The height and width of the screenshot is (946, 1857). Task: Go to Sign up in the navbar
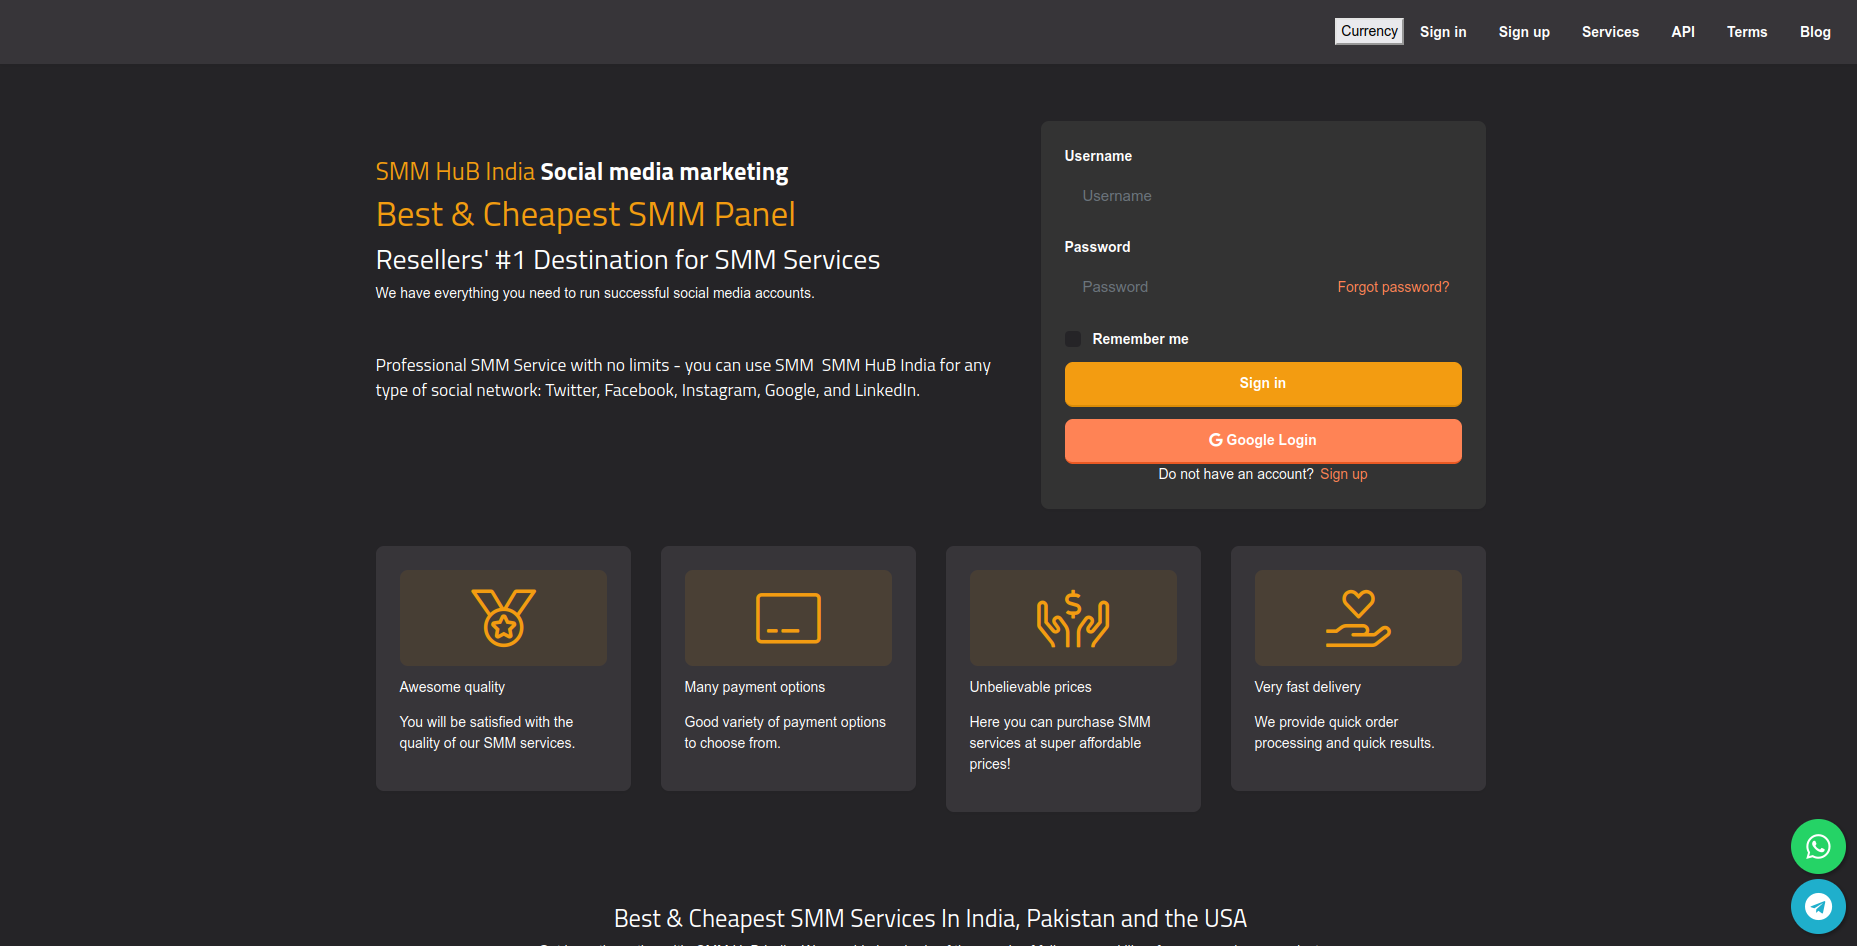pos(1523,32)
